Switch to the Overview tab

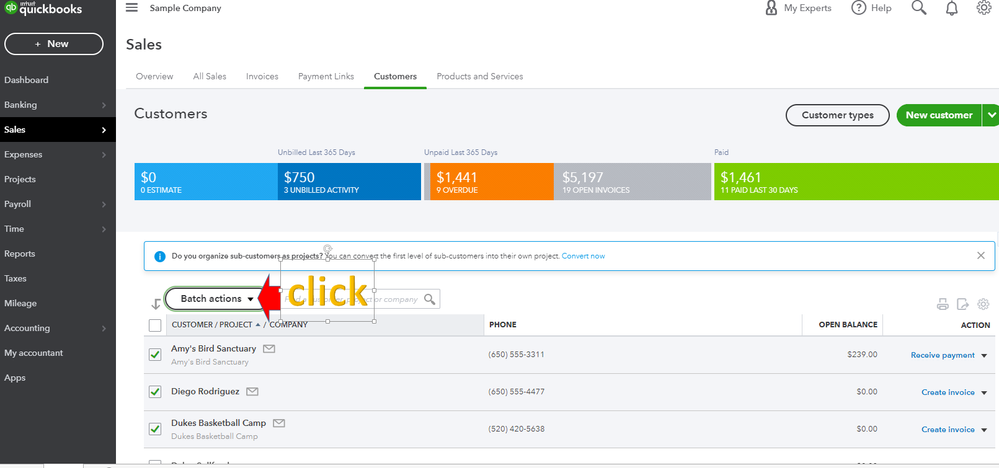[x=154, y=76]
